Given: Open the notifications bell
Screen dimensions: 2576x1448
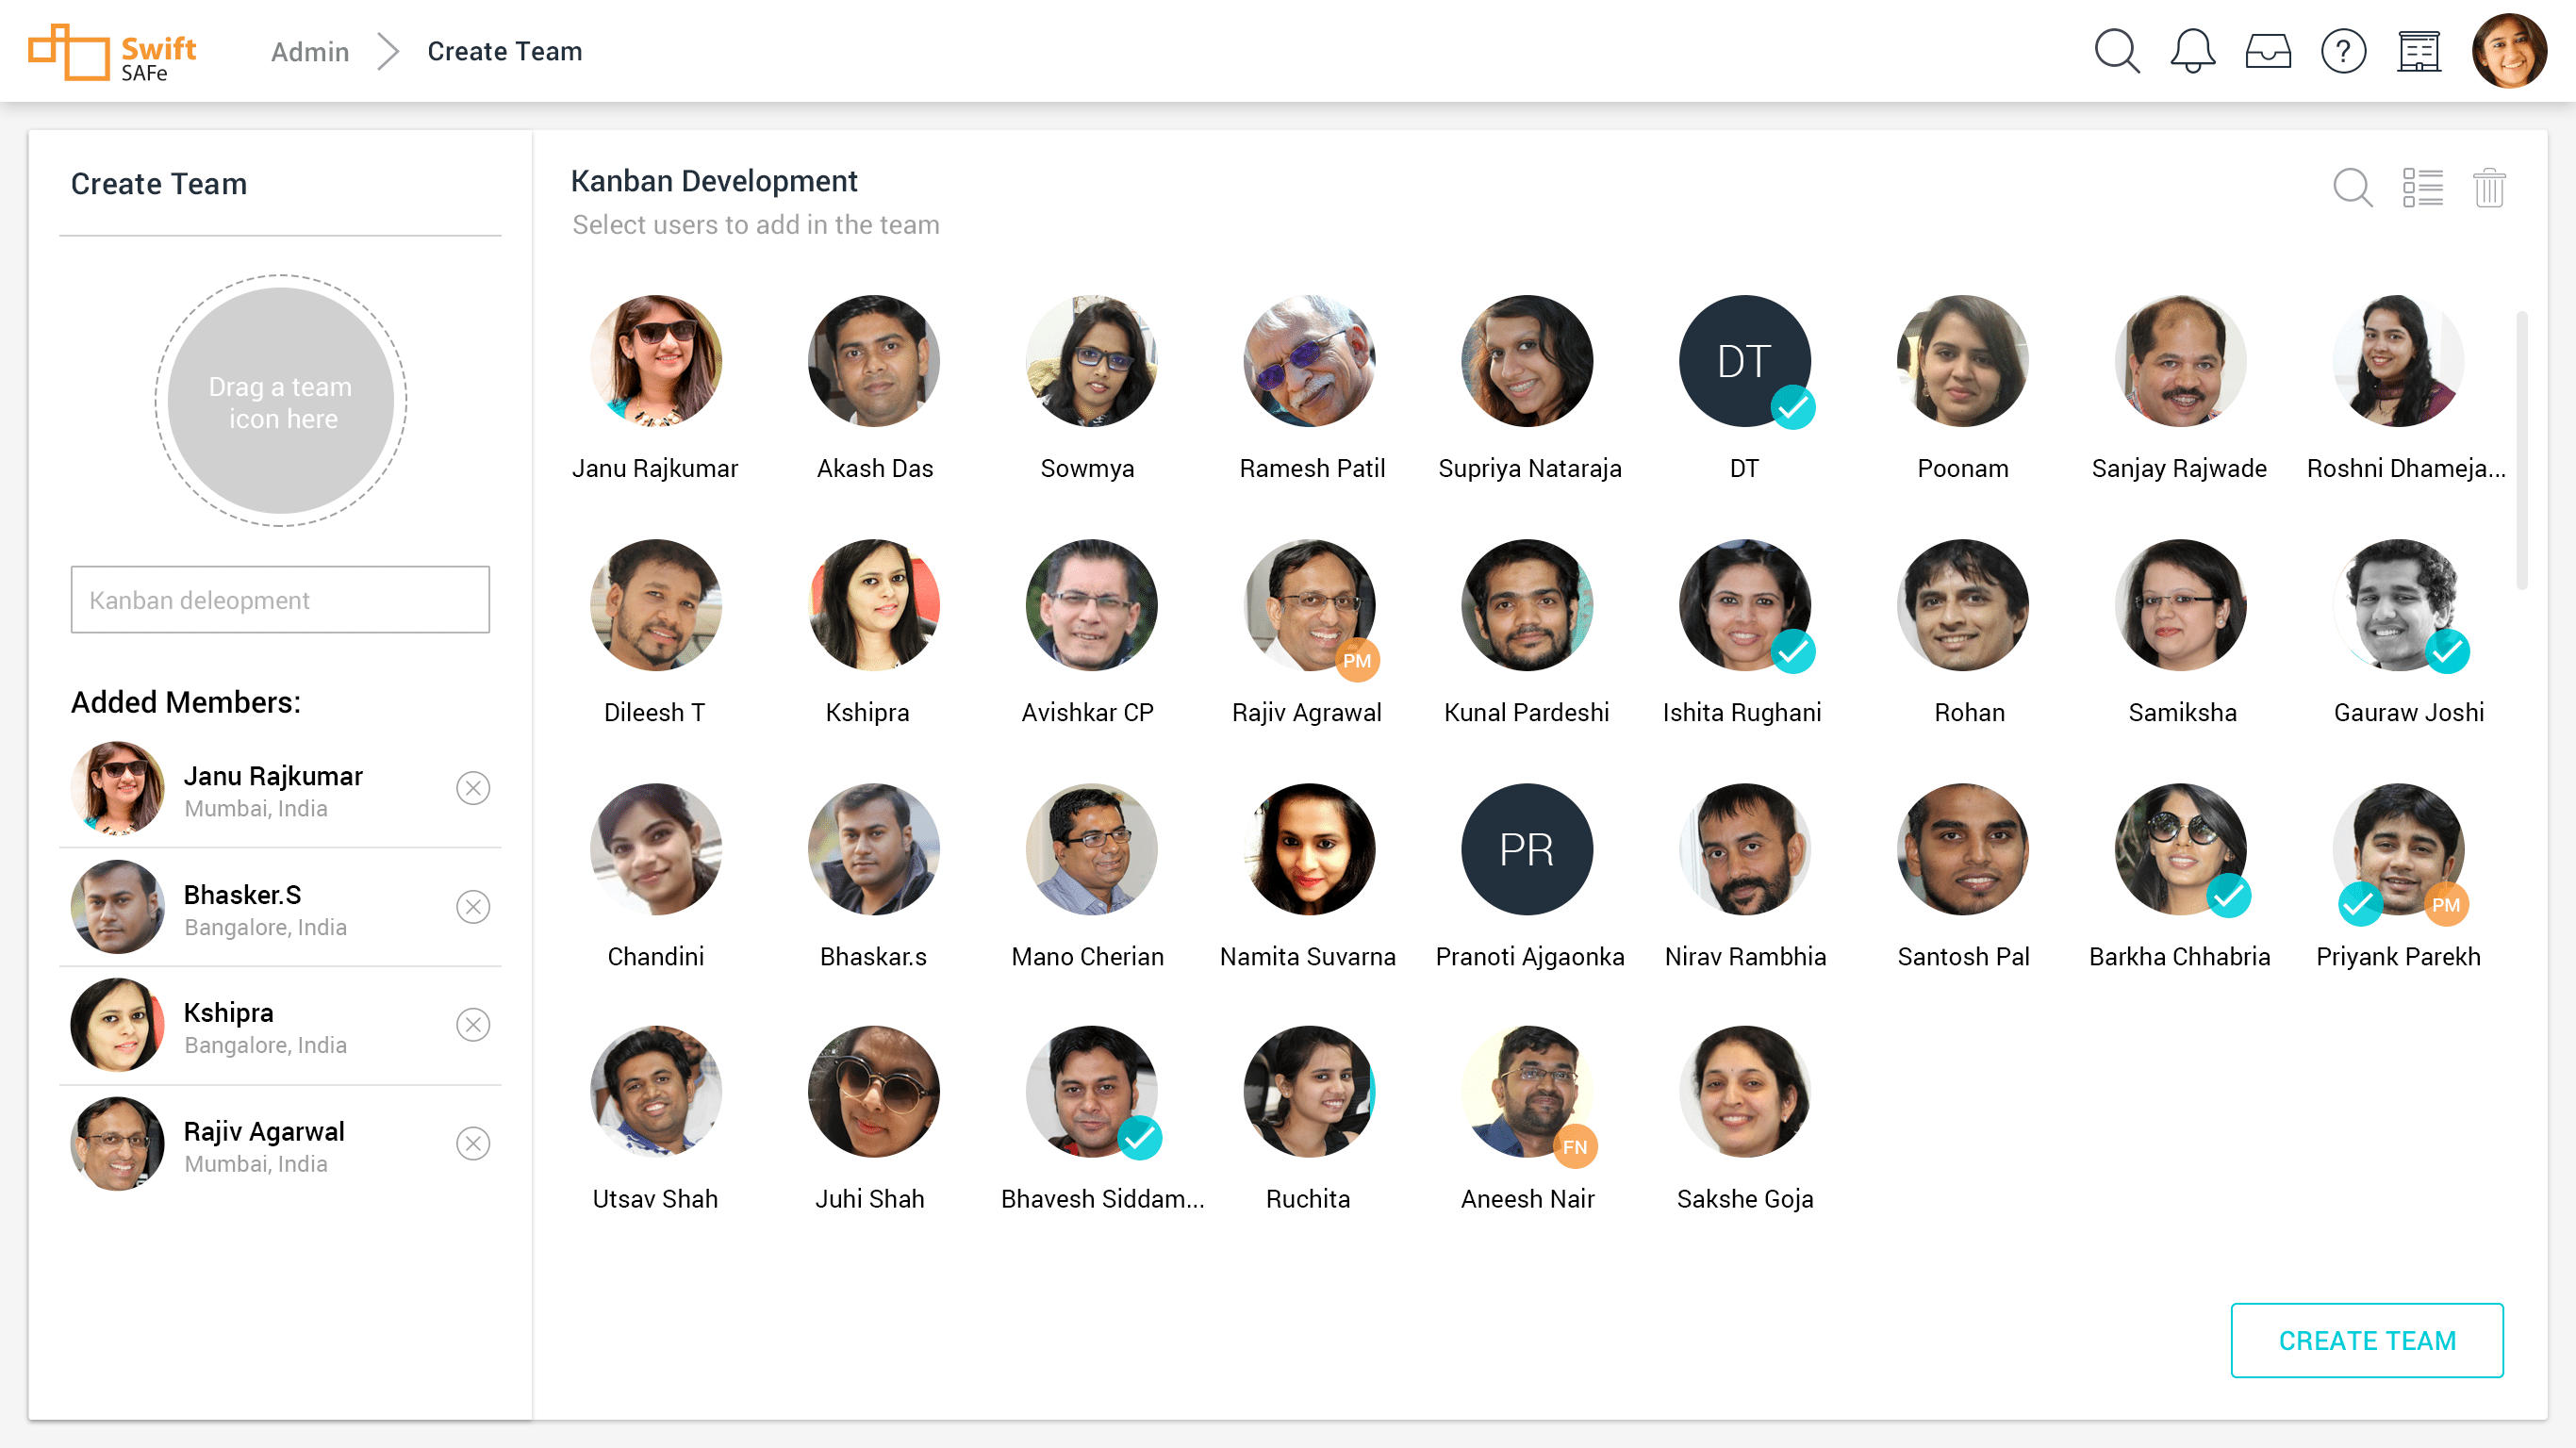Looking at the screenshot, I should click(x=2192, y=51).
